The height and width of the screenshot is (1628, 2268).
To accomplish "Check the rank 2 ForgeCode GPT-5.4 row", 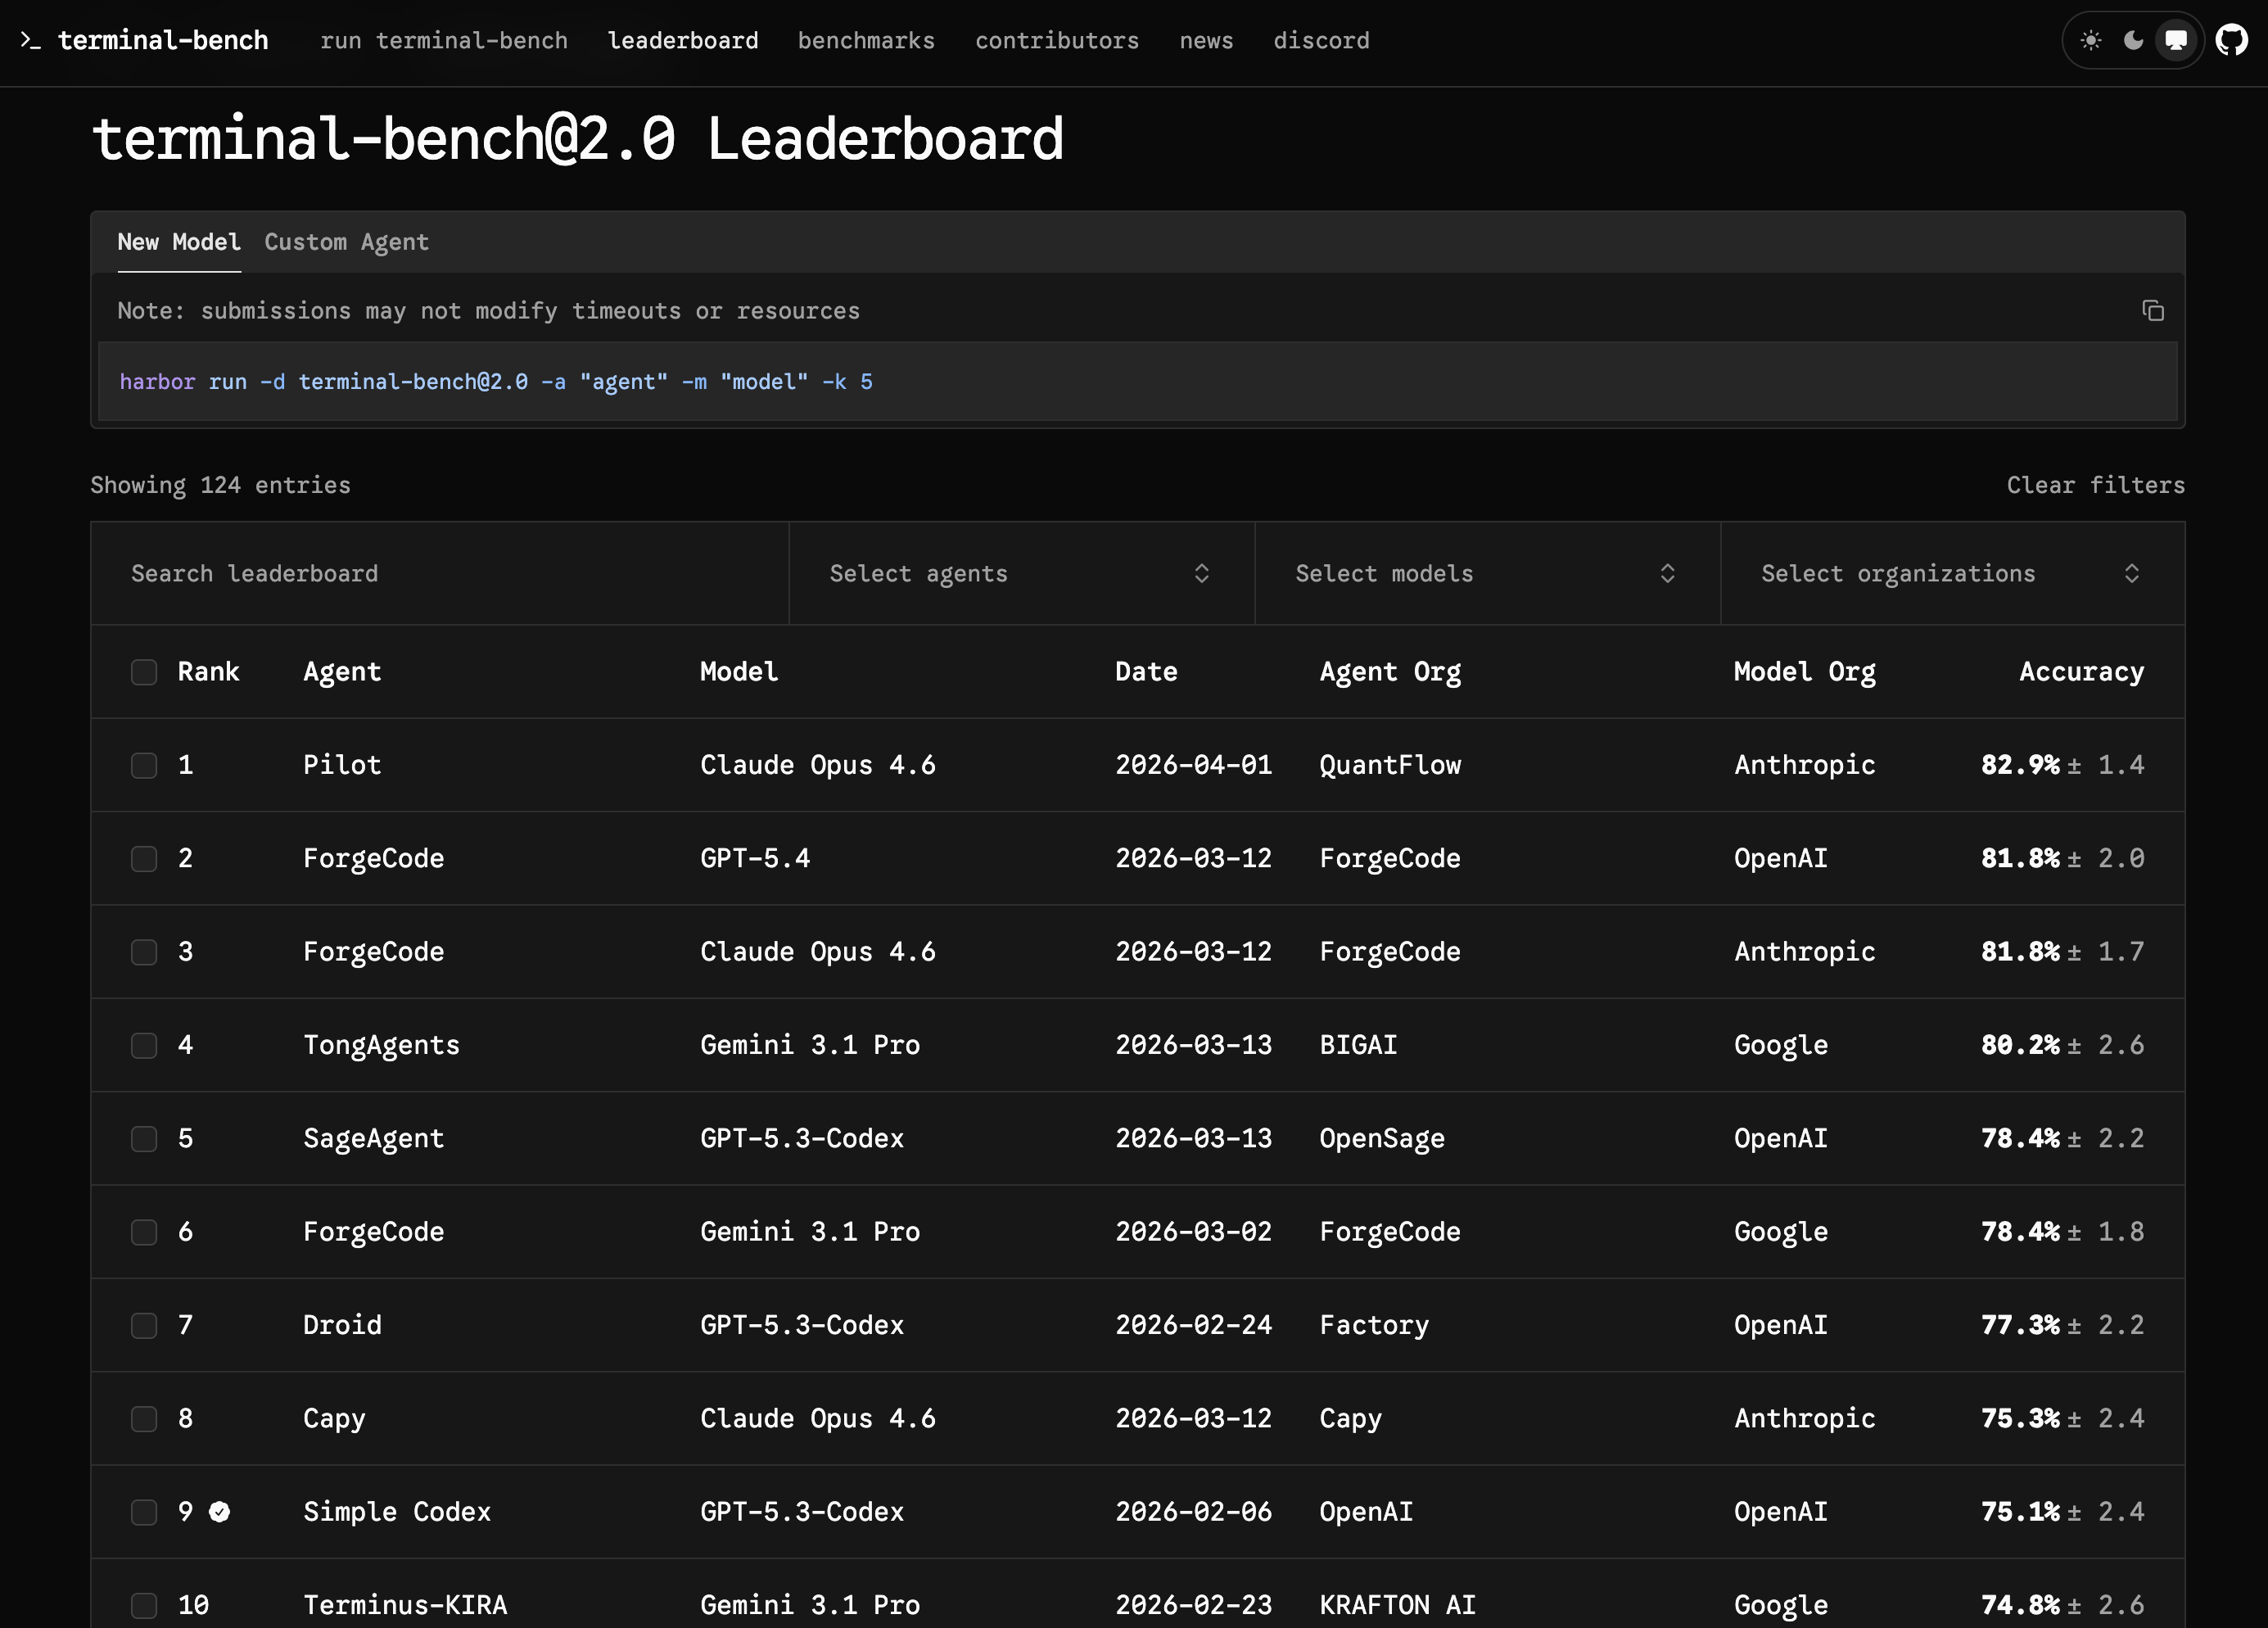I will [x=144, y=859].
